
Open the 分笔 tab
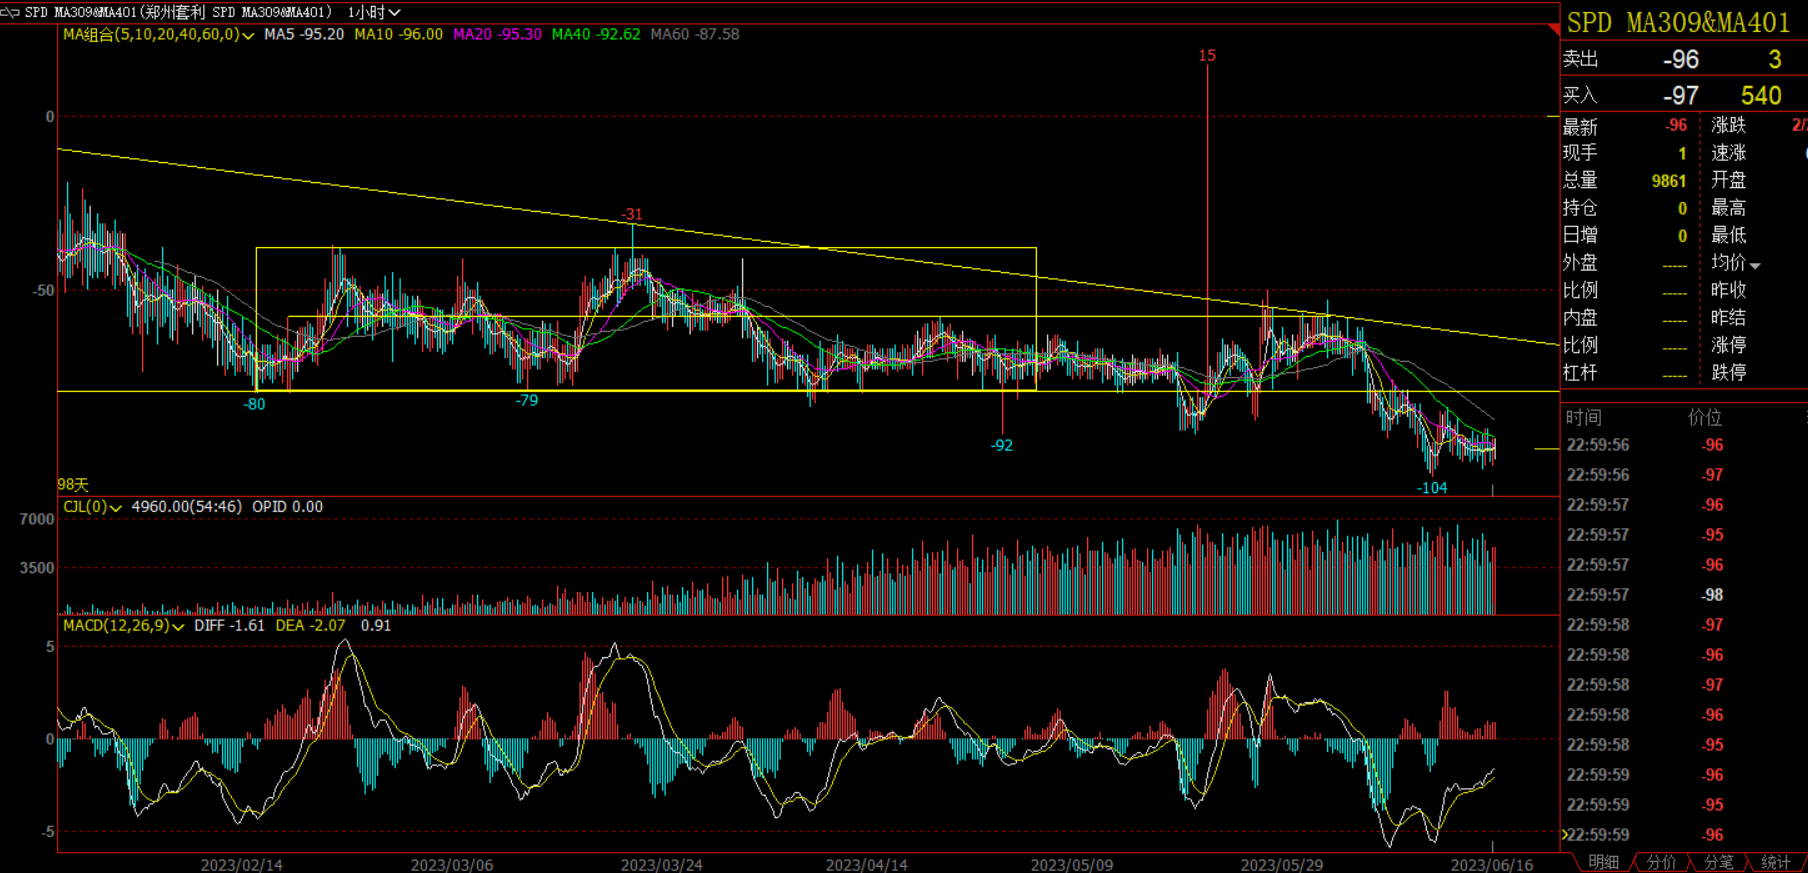click(1718, 862)
